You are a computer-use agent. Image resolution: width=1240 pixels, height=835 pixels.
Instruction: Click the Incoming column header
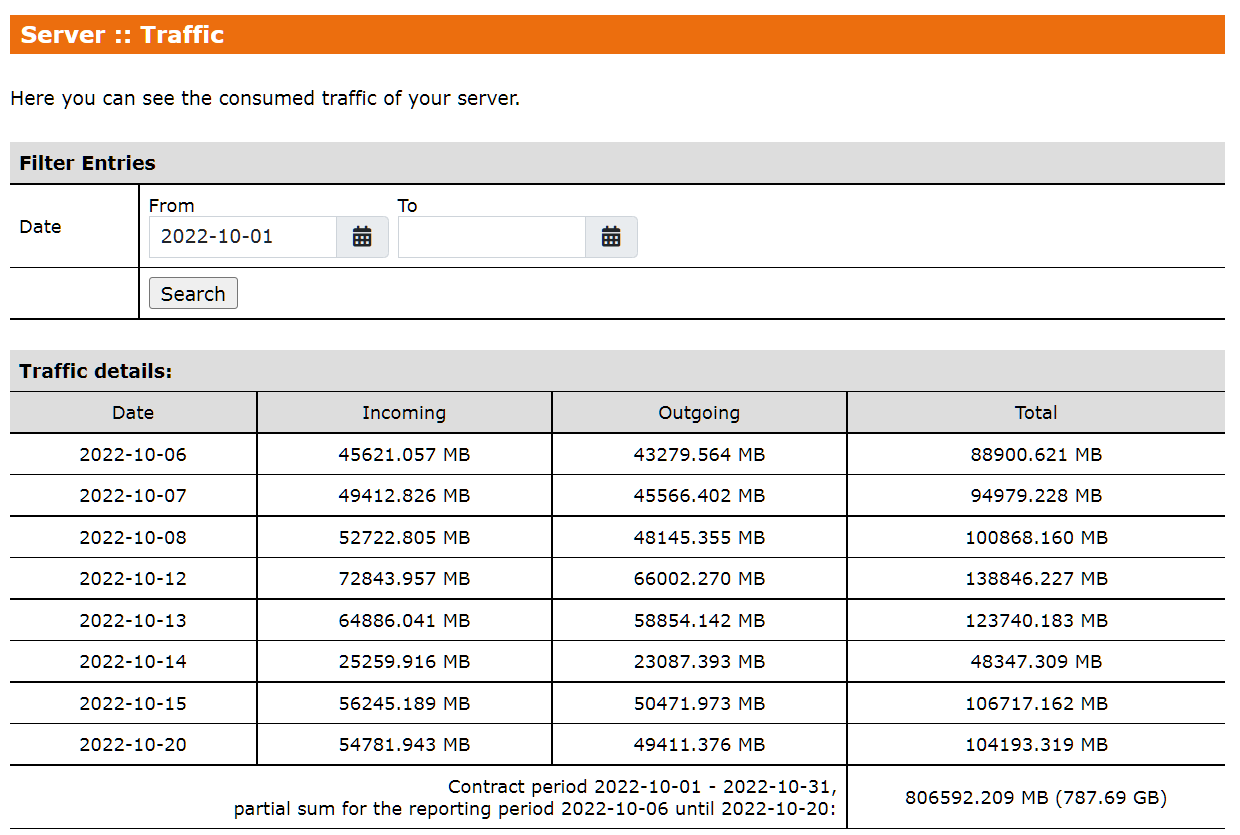(404, 412)
